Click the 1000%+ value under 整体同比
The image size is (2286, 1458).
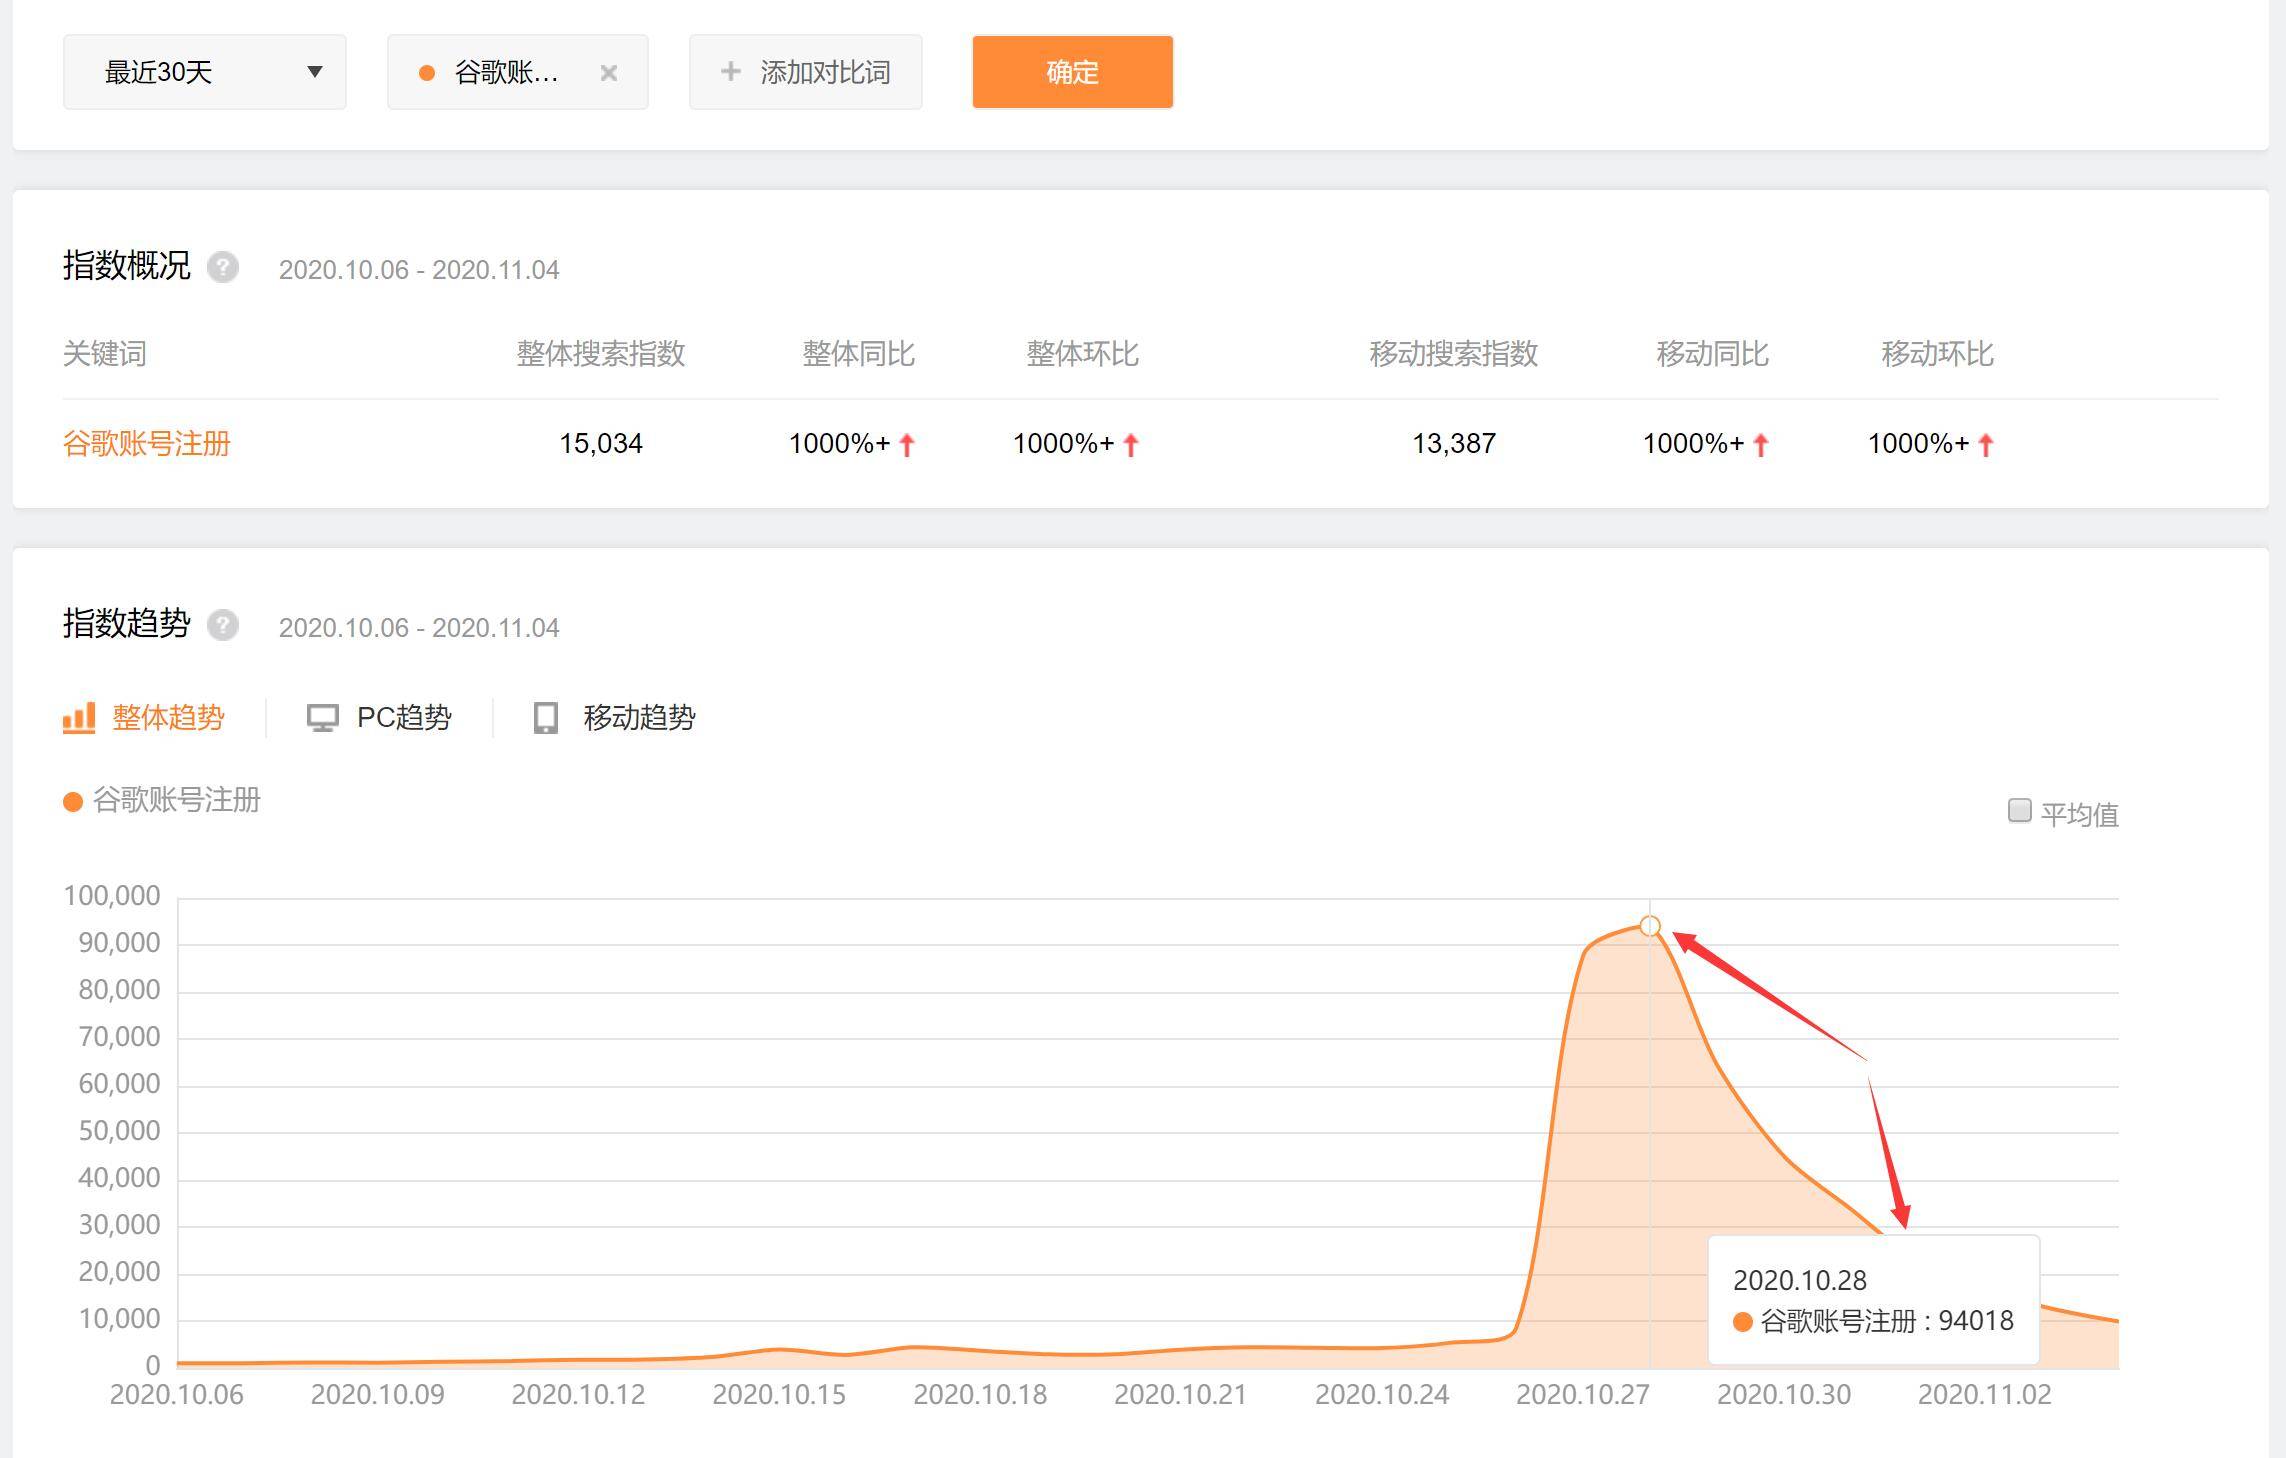click(x=852, y=443)
